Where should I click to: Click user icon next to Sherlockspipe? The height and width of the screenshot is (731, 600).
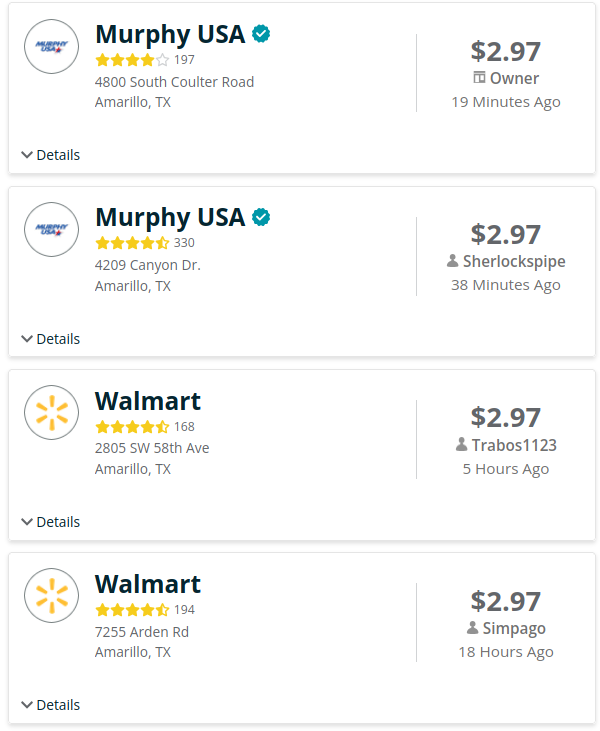pyautogui.click(x=453, y=261)
